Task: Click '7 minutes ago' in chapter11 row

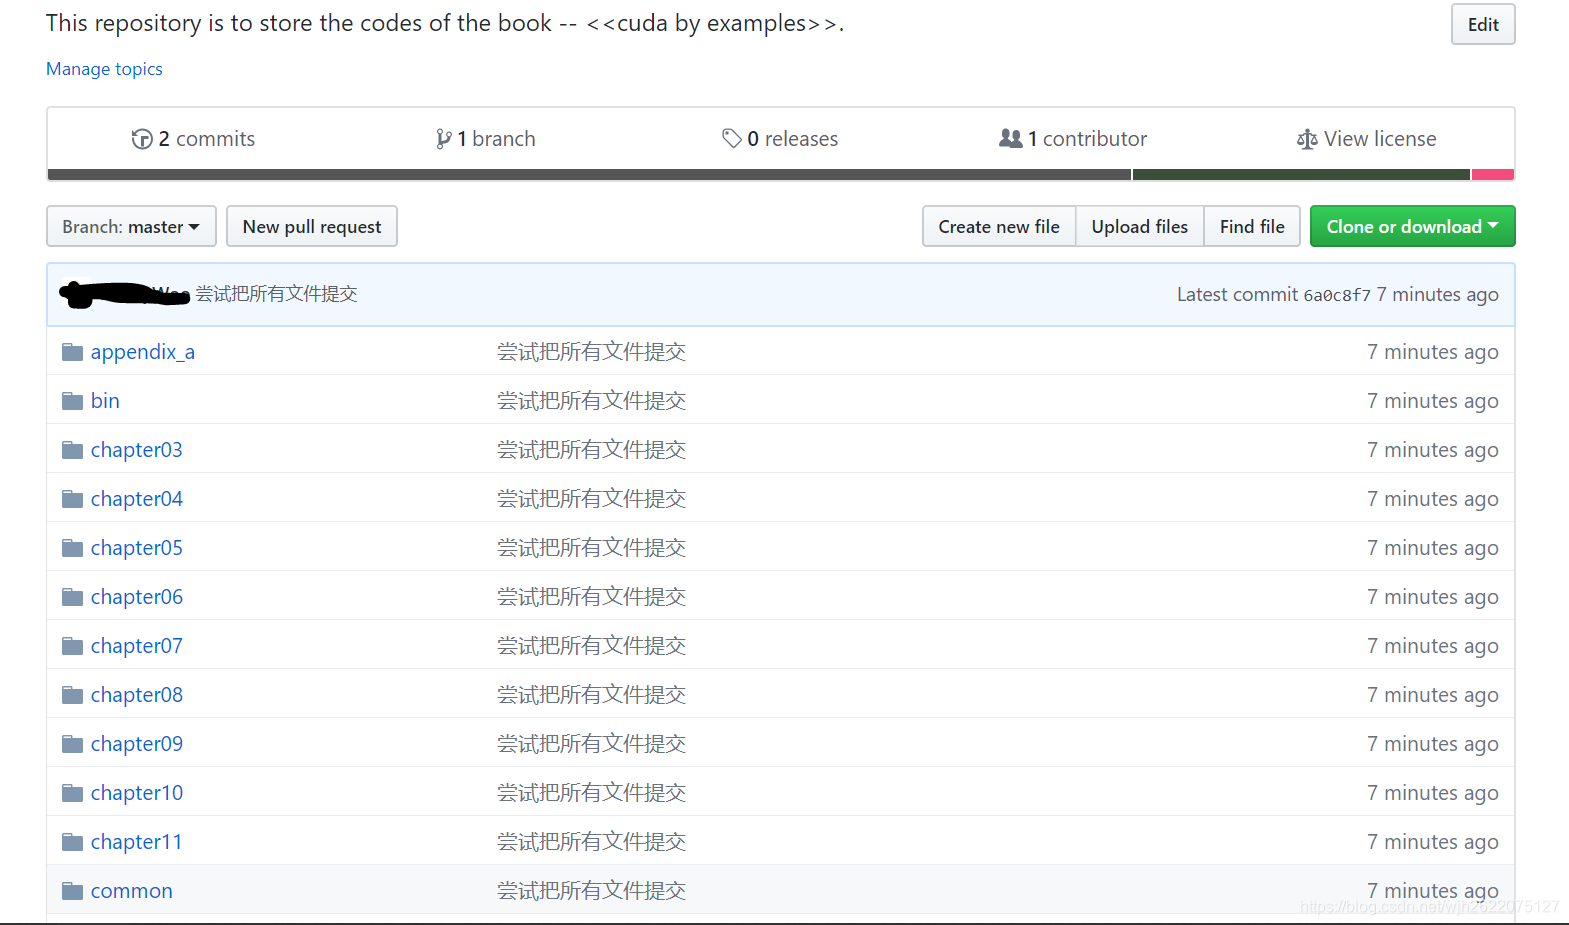Action: (1433, 842)
